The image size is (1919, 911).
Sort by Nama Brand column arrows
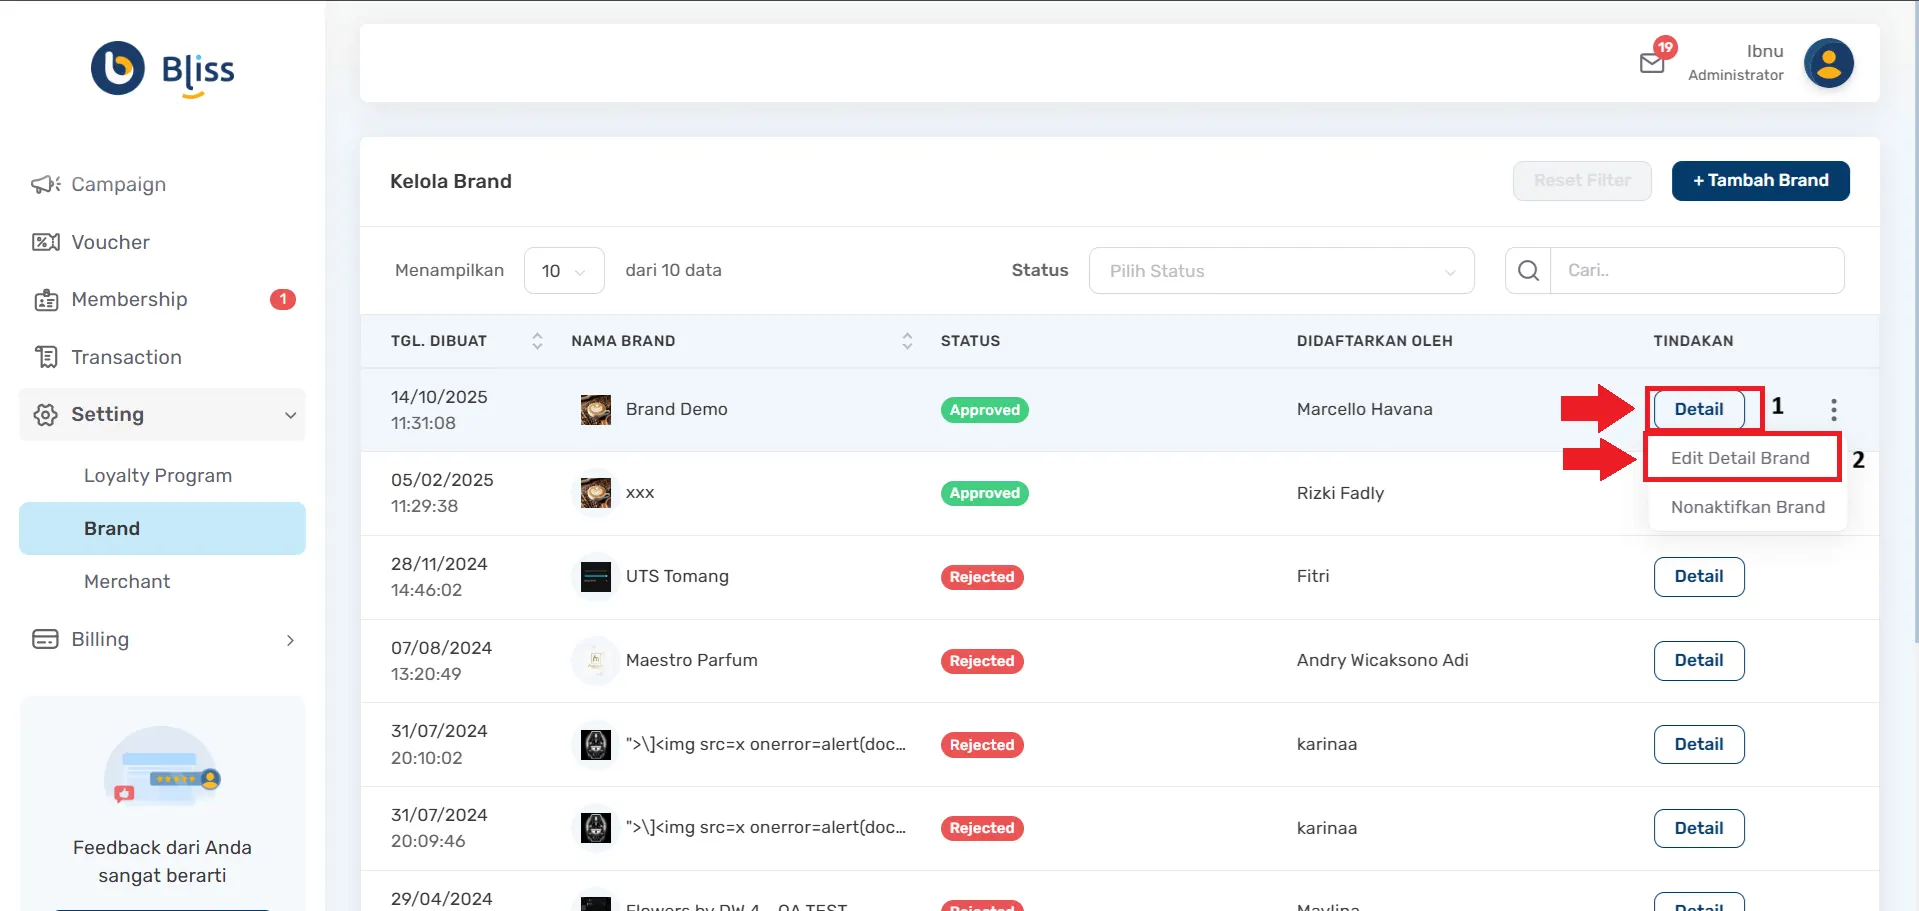click(907, 341)
